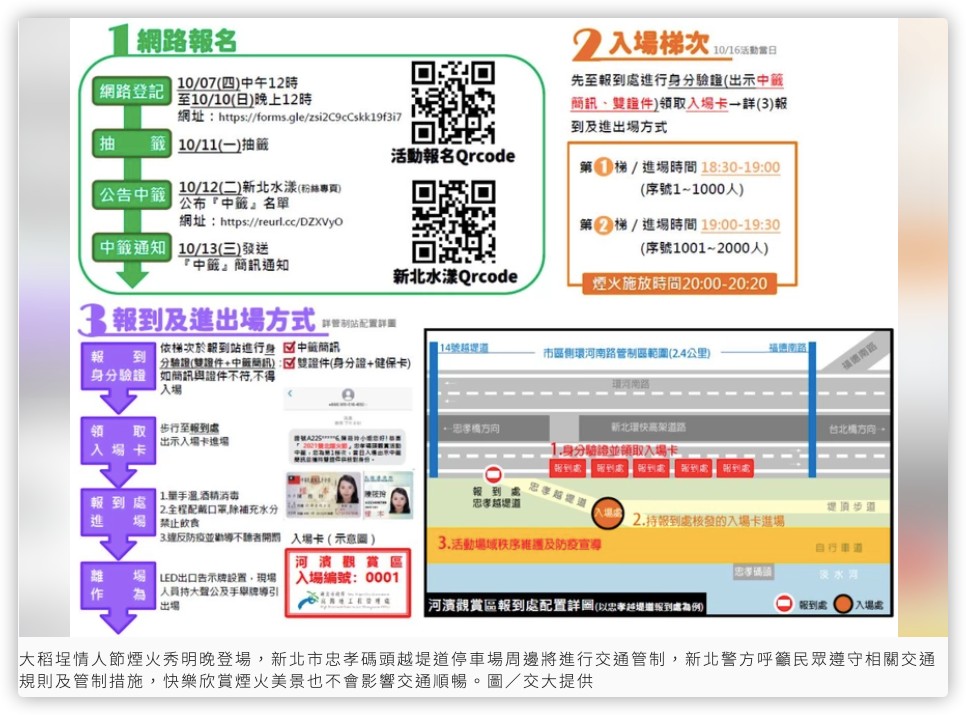966x715 pixels.
Task: Select the green 中籤通知 step label
Action: tap(132, 247)
